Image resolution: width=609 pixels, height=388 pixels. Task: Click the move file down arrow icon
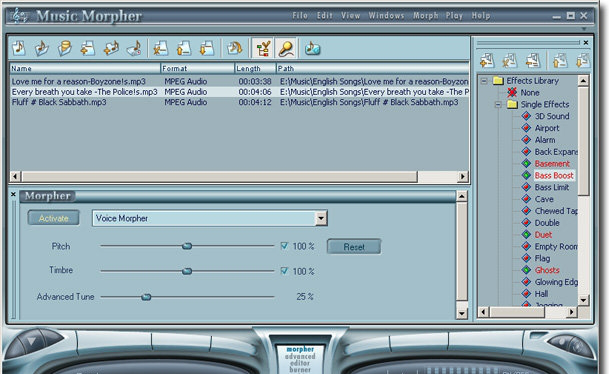[206, 49]
